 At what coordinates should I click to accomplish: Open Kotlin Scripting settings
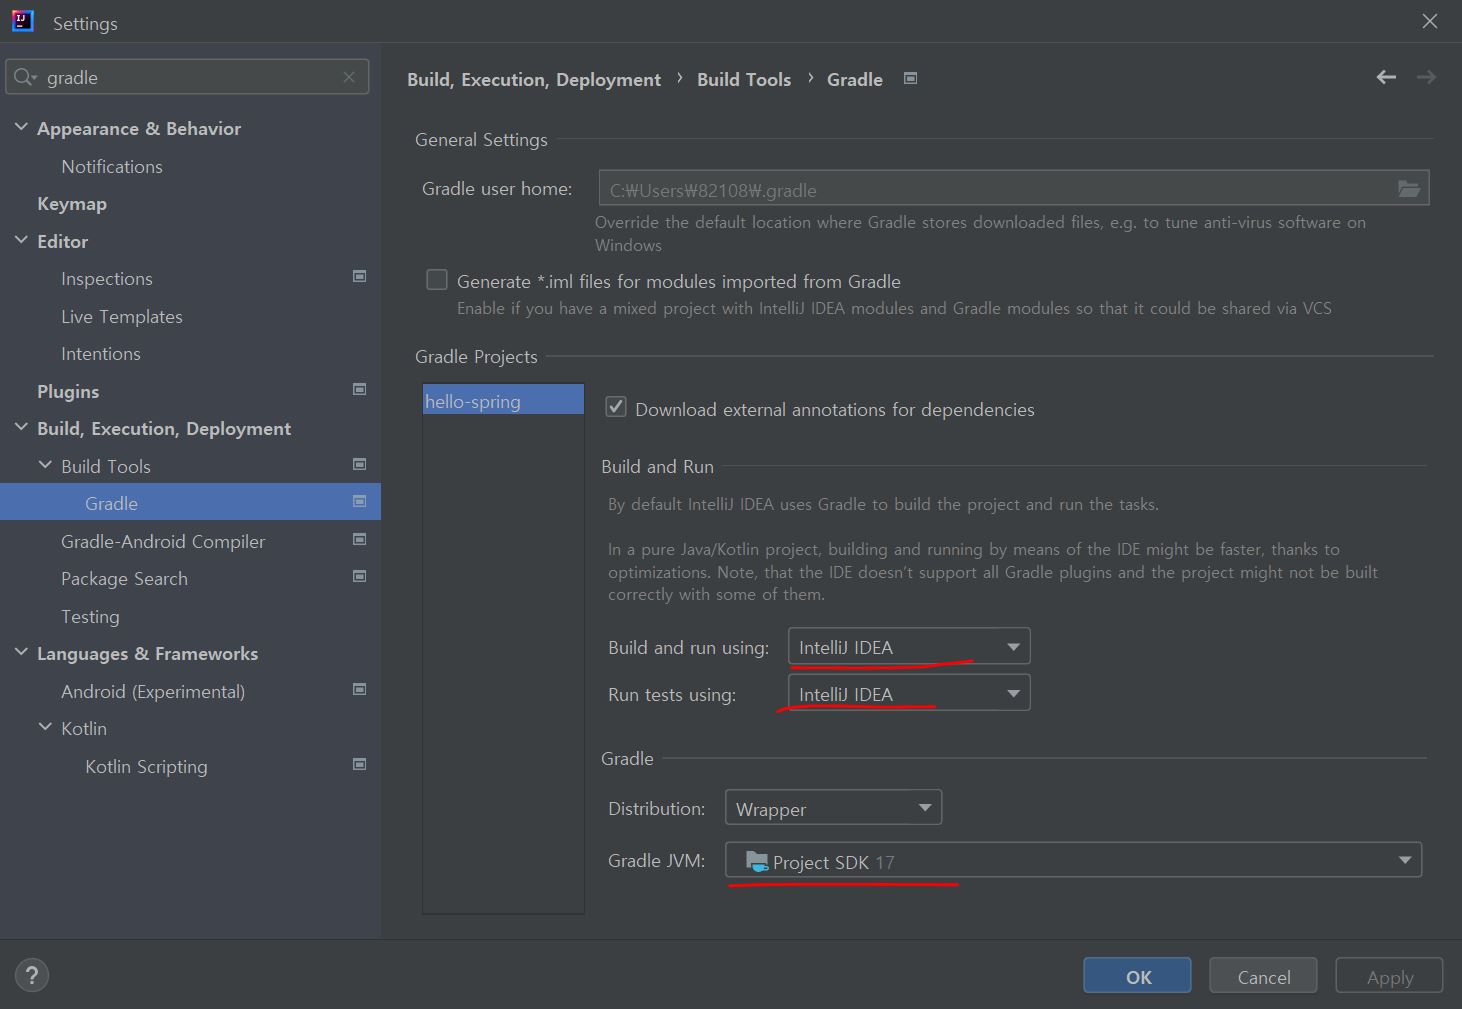[x=146, y=767]
